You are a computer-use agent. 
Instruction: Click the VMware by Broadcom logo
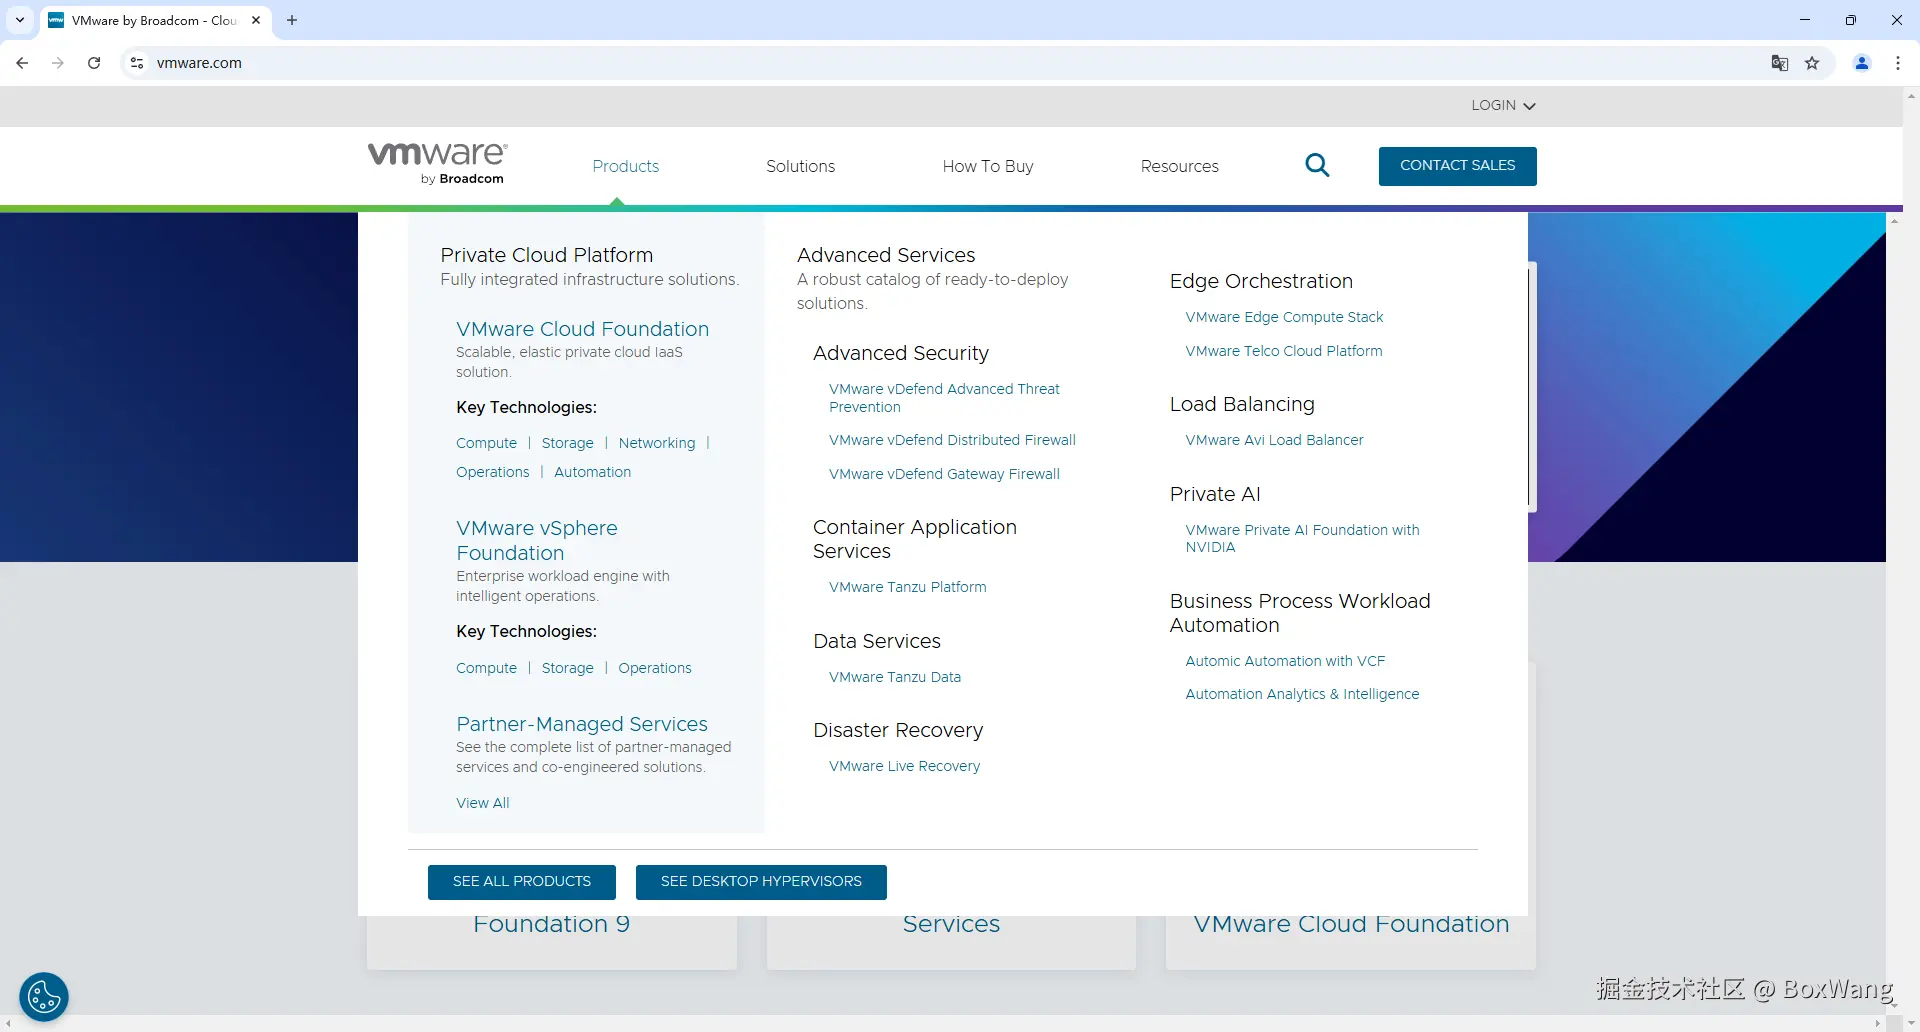[438, 163]
